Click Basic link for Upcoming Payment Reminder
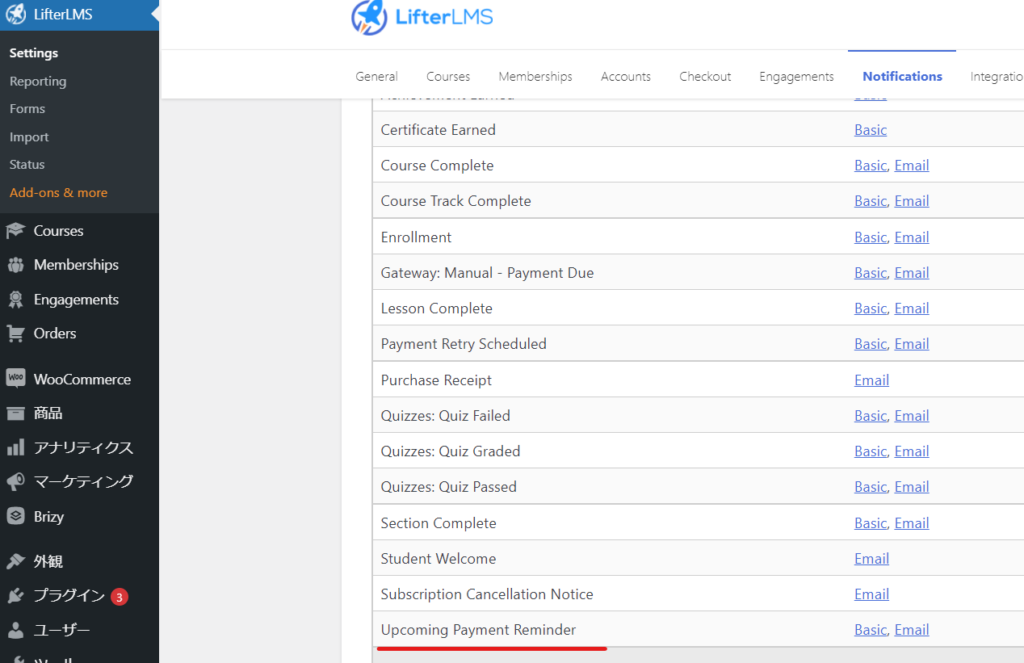This screenshot has width=1024, height=663. (x=871, y=630)
